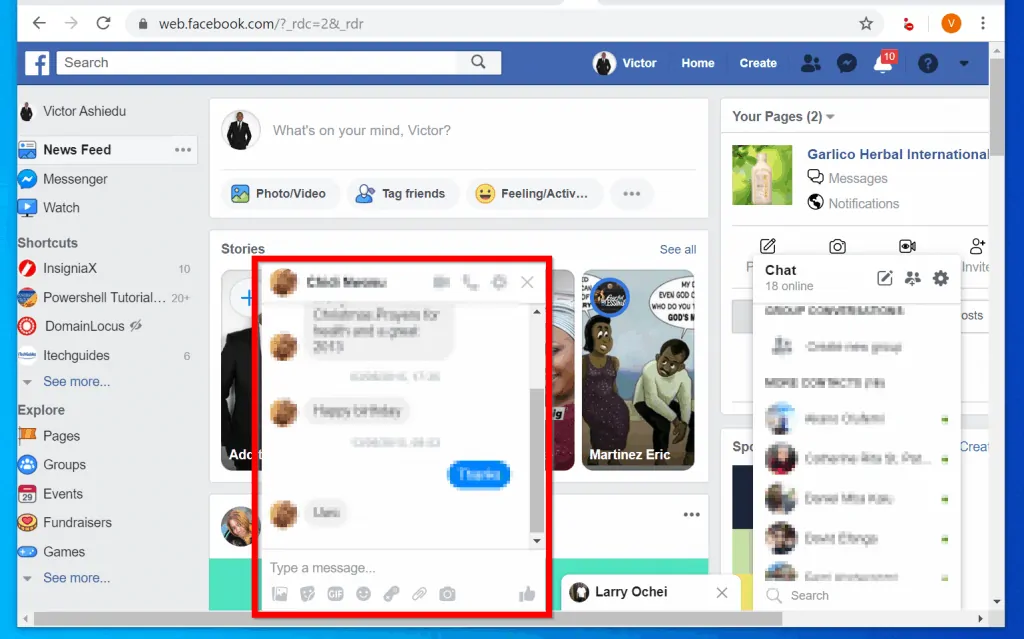Expand See more under Shortcuts

point(76,382)
